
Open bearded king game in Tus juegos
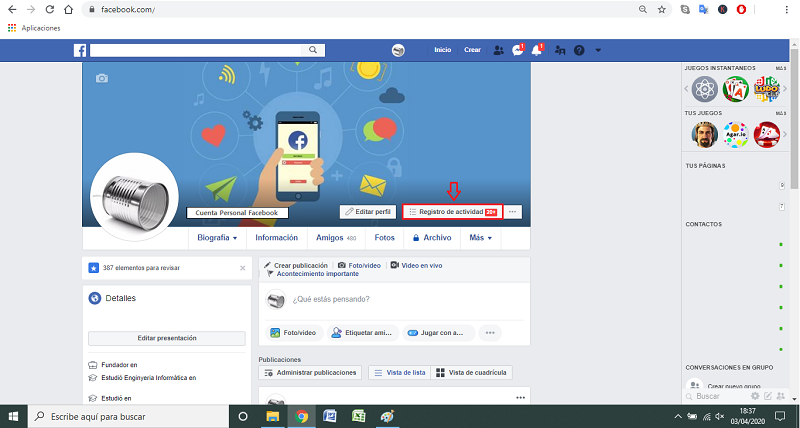pos(705,135)
